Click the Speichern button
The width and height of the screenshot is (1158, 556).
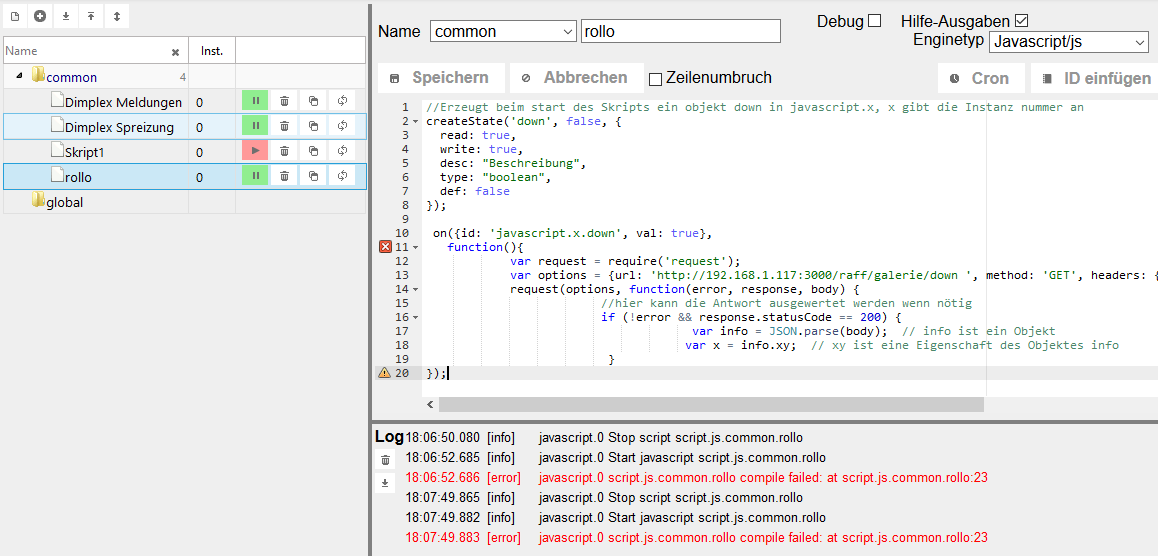tap(439, 78)
